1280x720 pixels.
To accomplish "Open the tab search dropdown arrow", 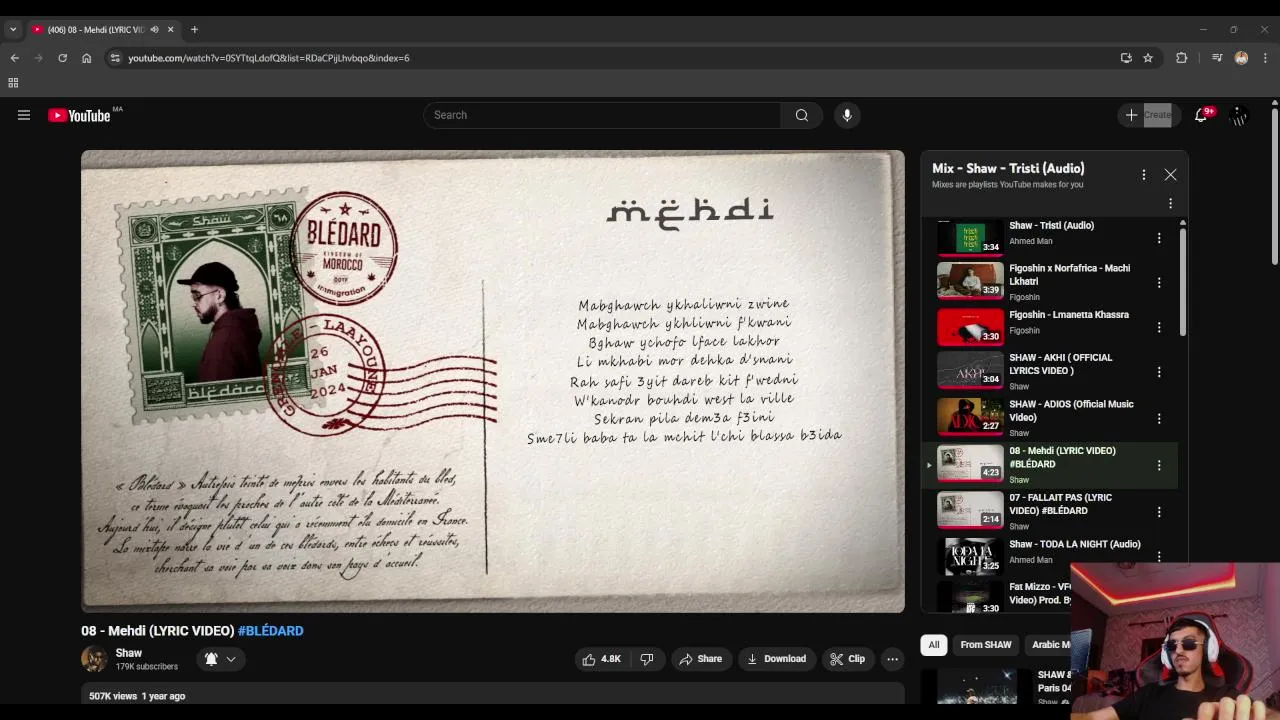I will (13, 30).
